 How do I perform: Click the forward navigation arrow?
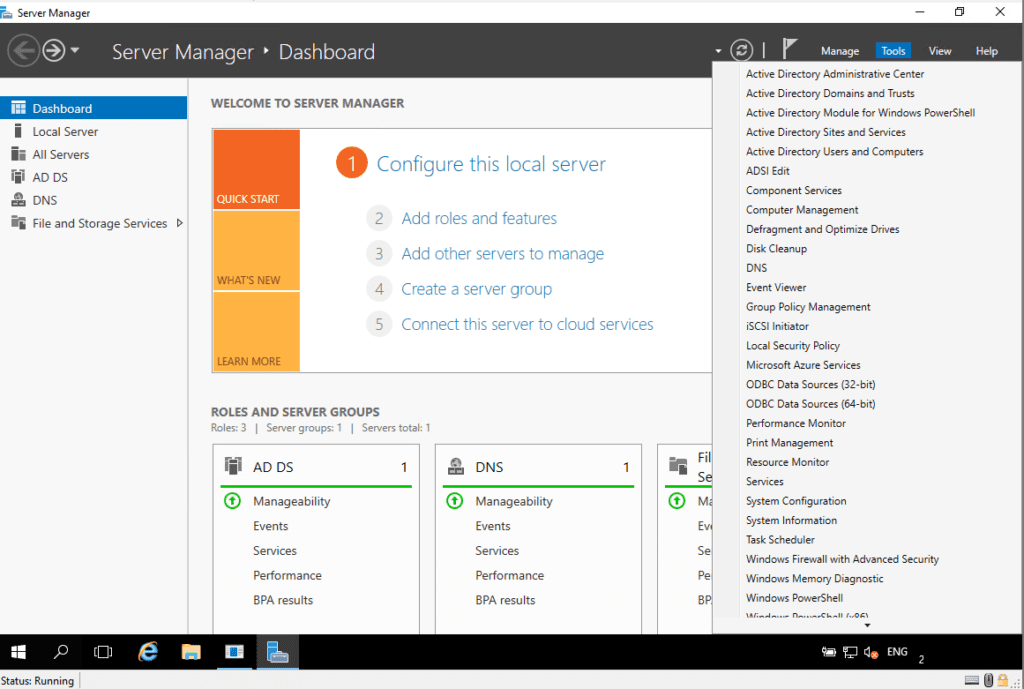(54, 50)
